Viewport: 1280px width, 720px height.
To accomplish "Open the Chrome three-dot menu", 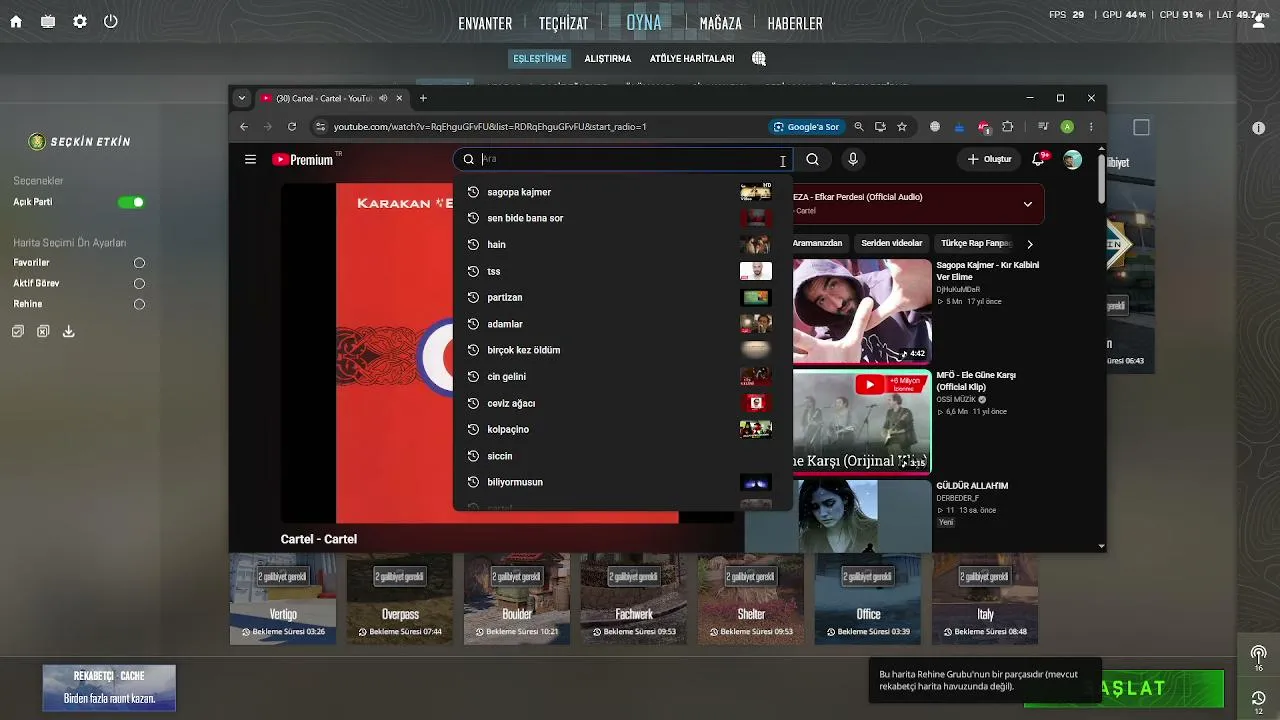I will (1091, 127).
